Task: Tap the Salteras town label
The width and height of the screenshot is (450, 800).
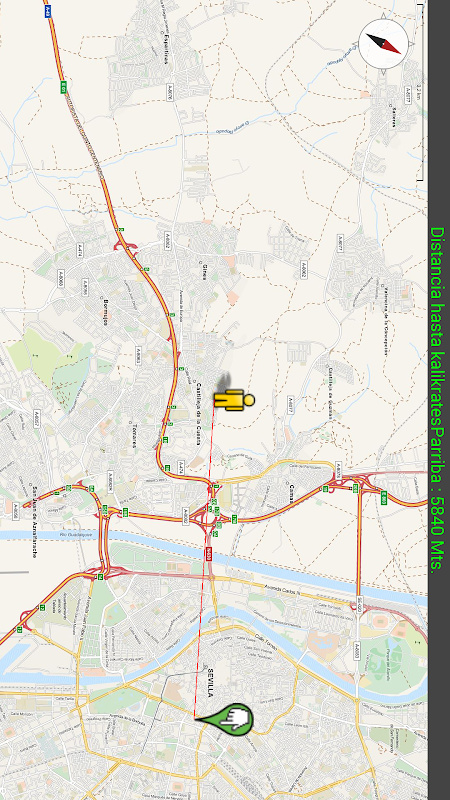Action: pos(394,119)
